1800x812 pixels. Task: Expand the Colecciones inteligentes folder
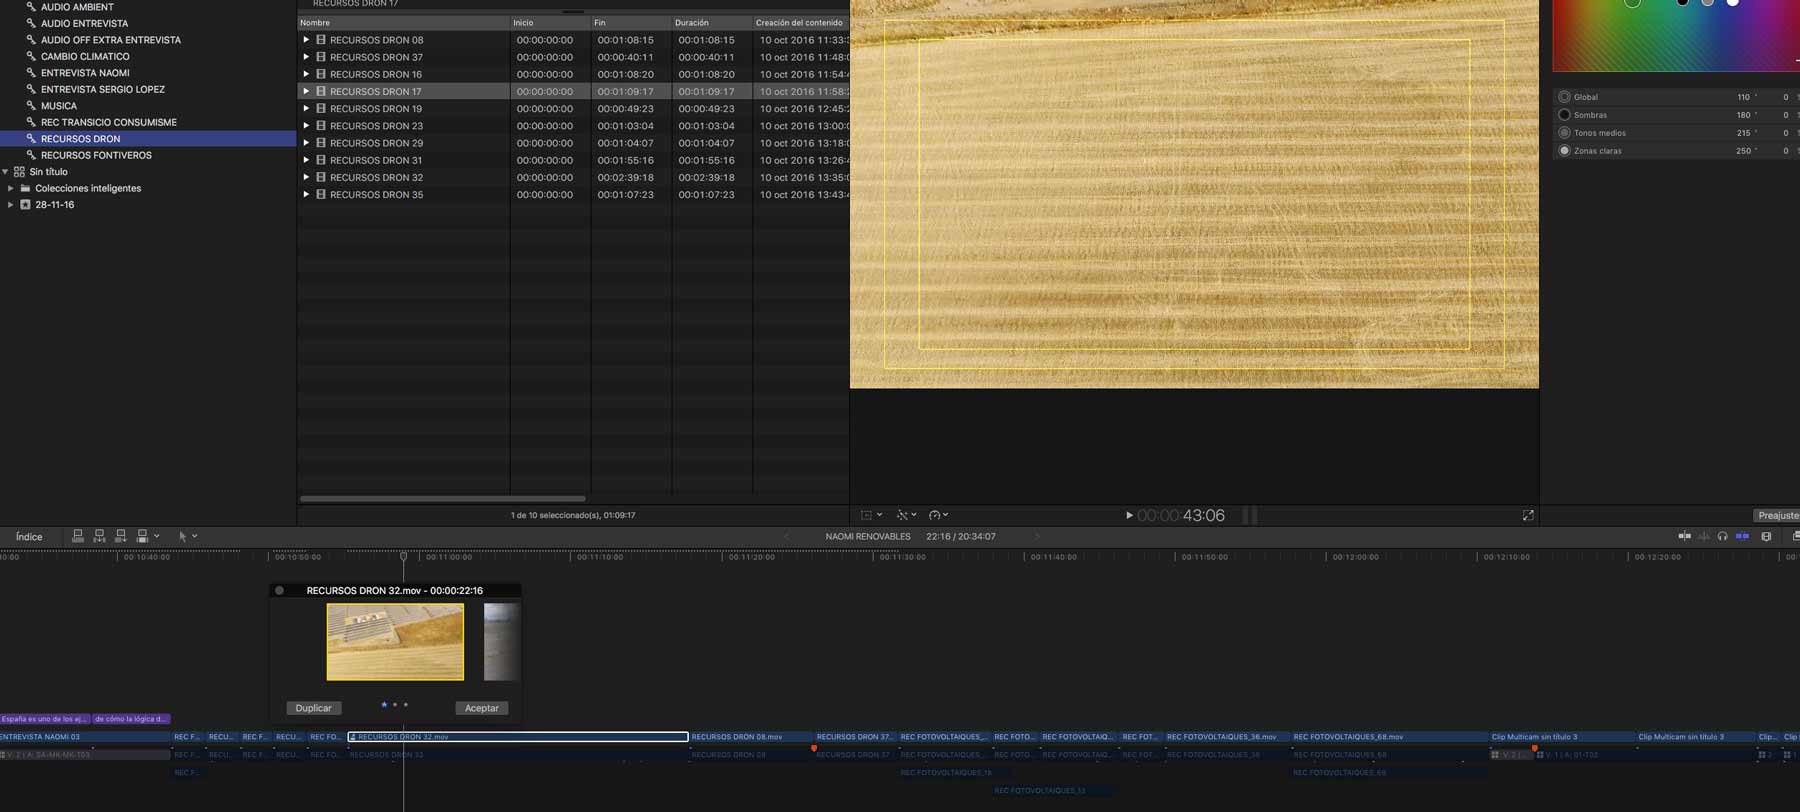(x=11, y=188)
